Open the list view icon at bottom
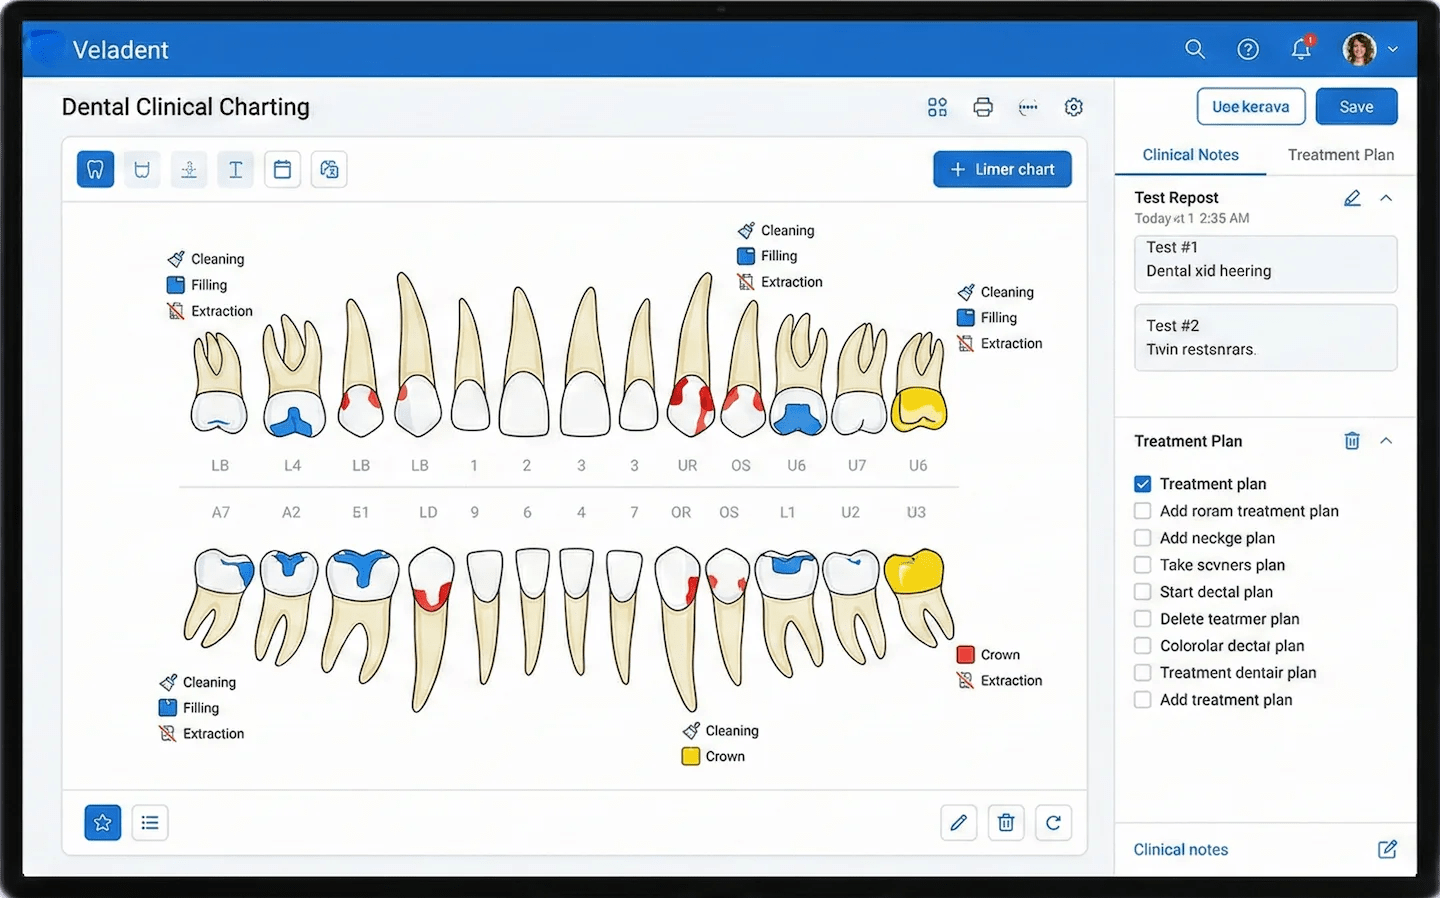 click(x=150, y=823)
